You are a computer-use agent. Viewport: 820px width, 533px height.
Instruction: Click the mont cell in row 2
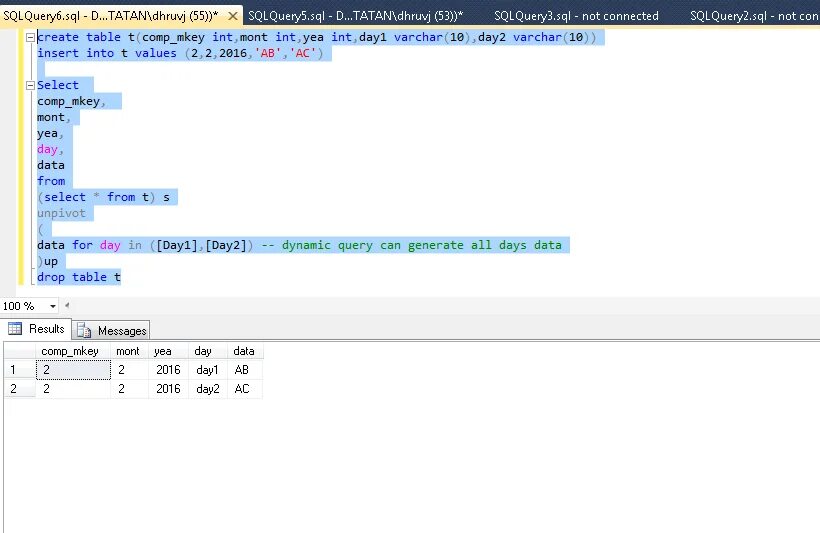[x=129, y=389]
